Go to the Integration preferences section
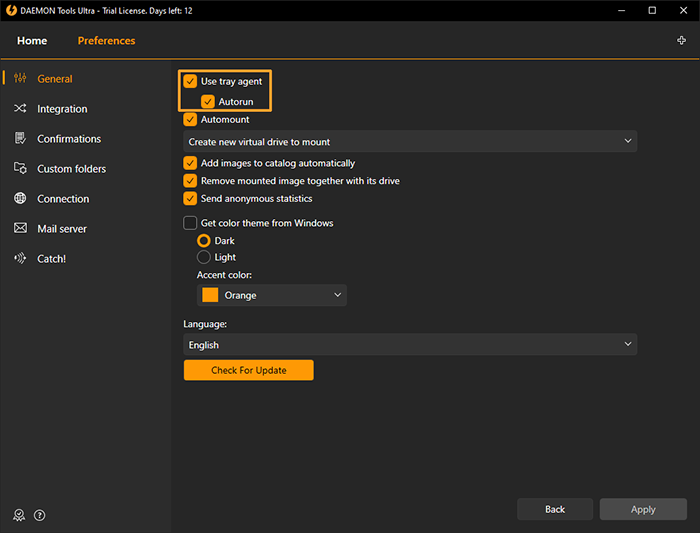Viewport: 700px width, 533px height. [x=62, y=109]
